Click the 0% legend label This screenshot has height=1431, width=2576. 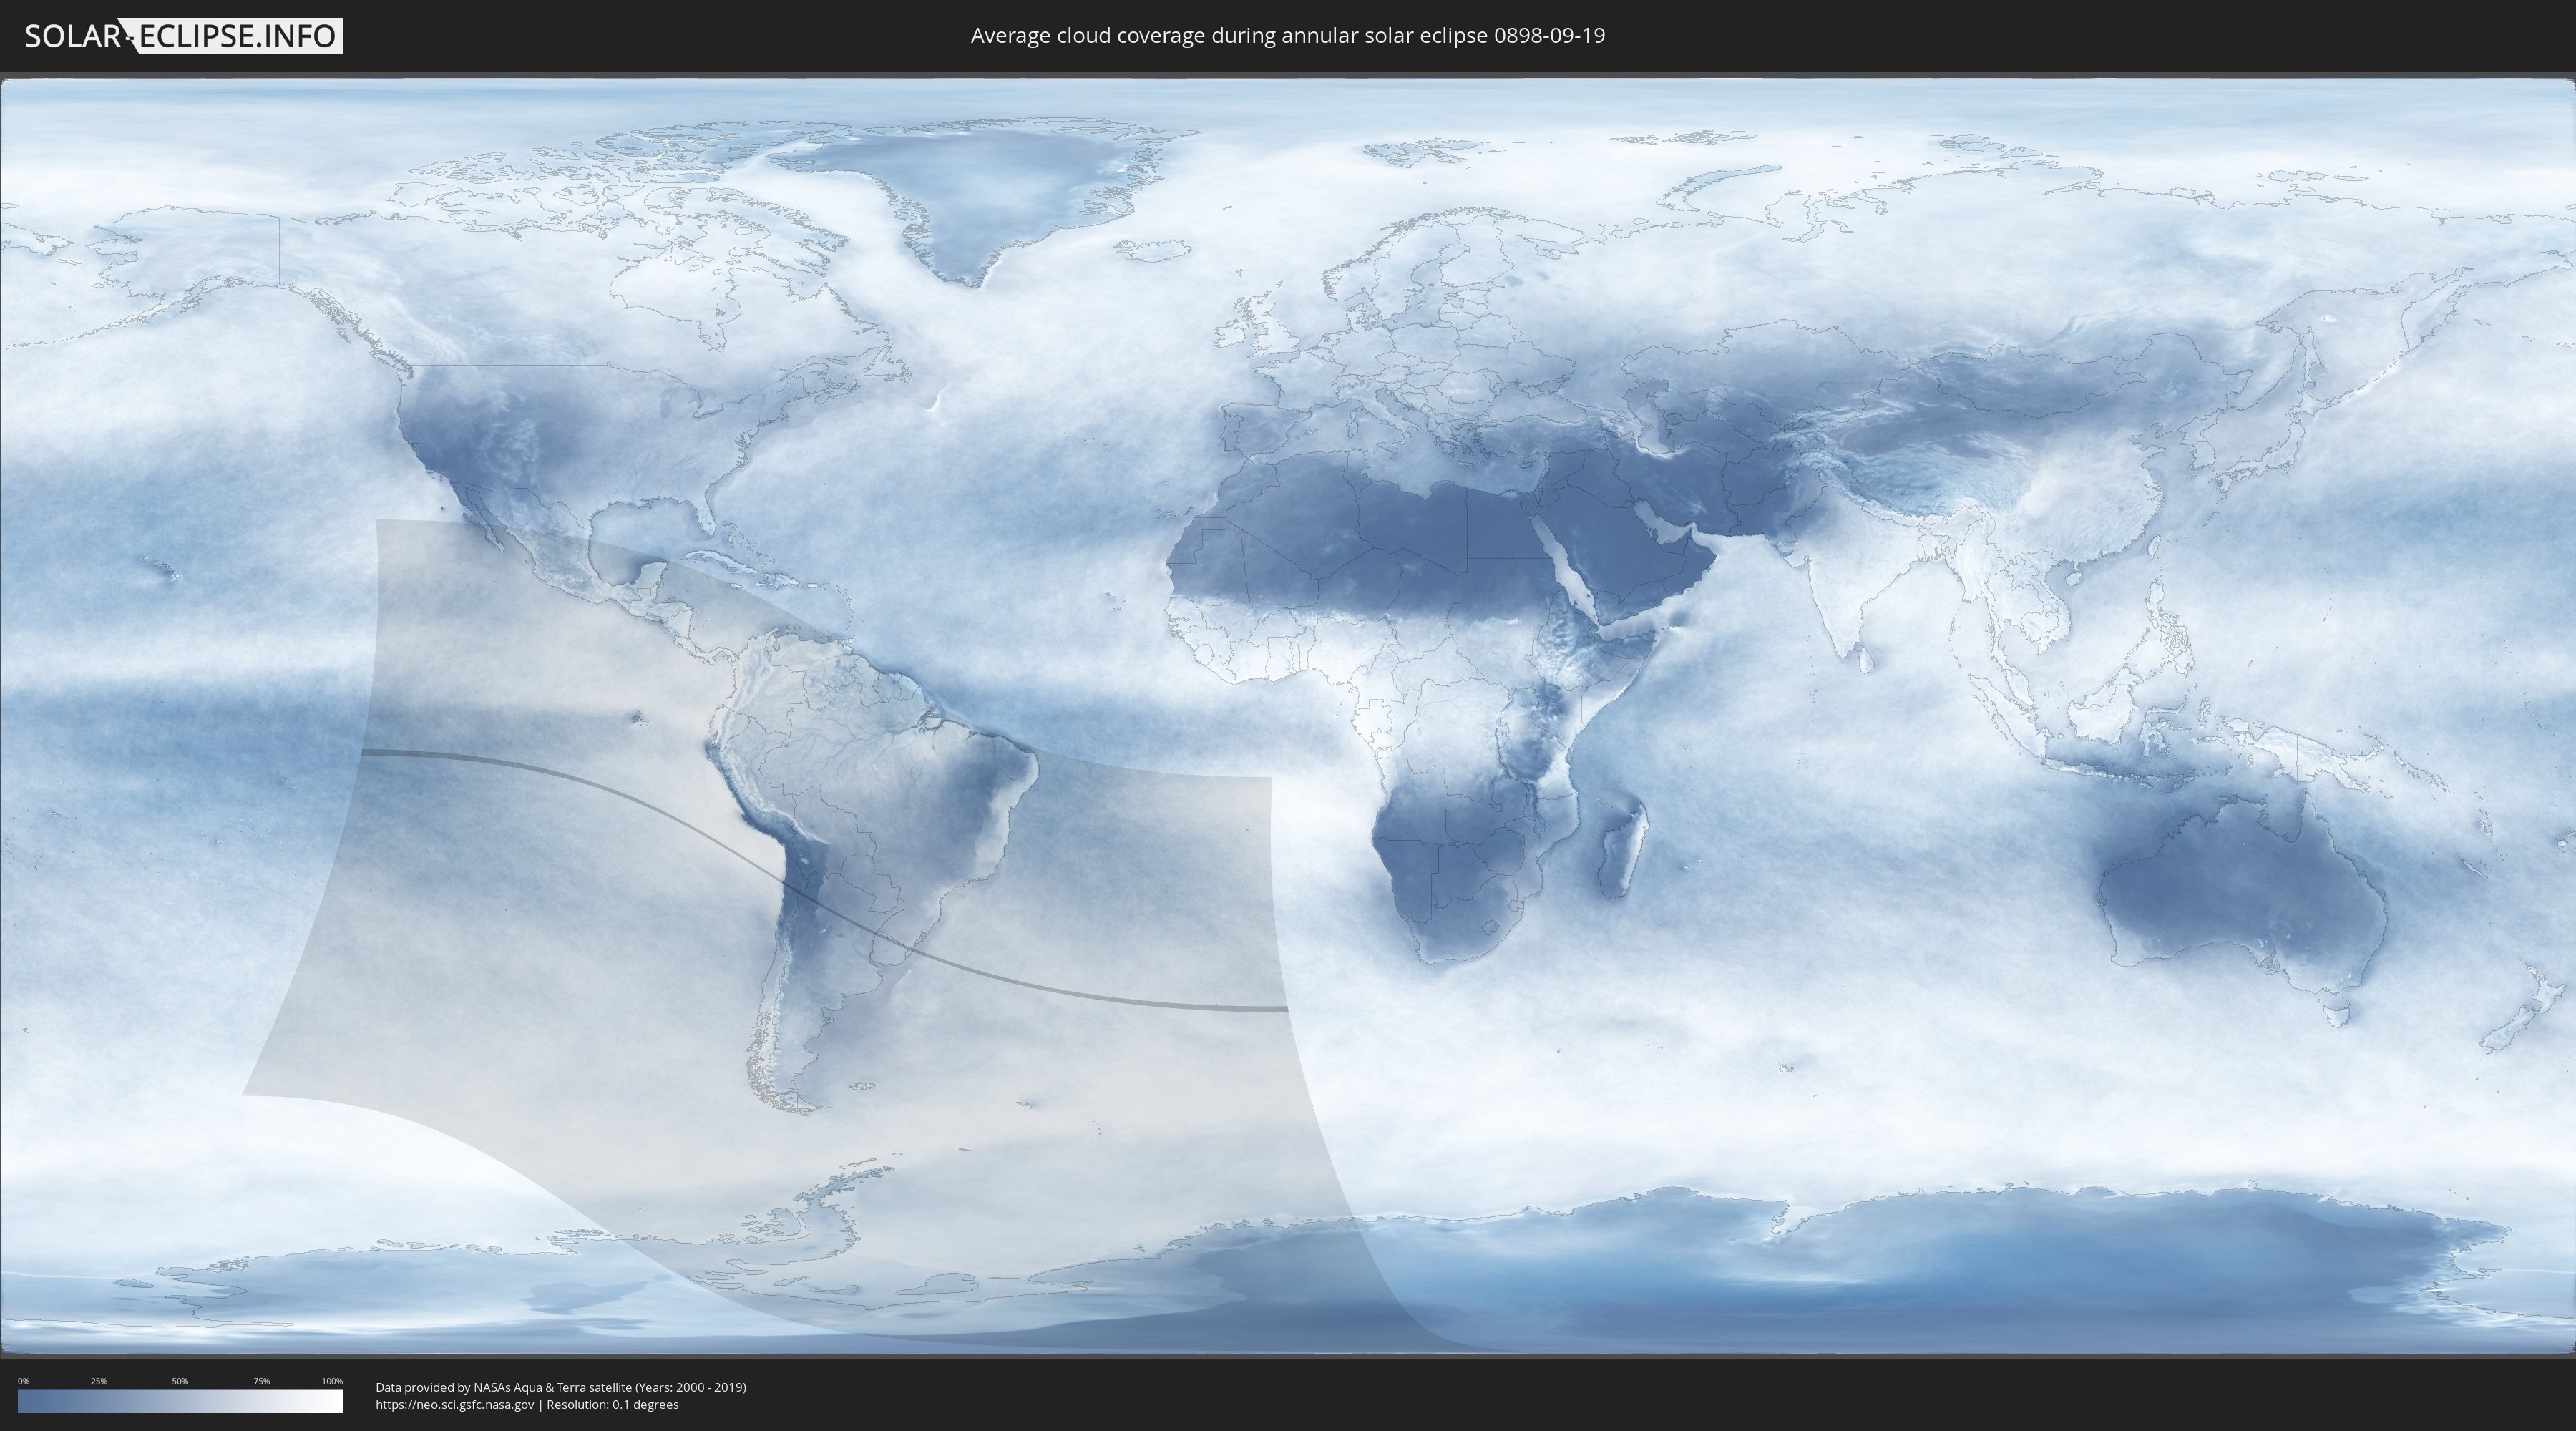[x=23, y=1381]
